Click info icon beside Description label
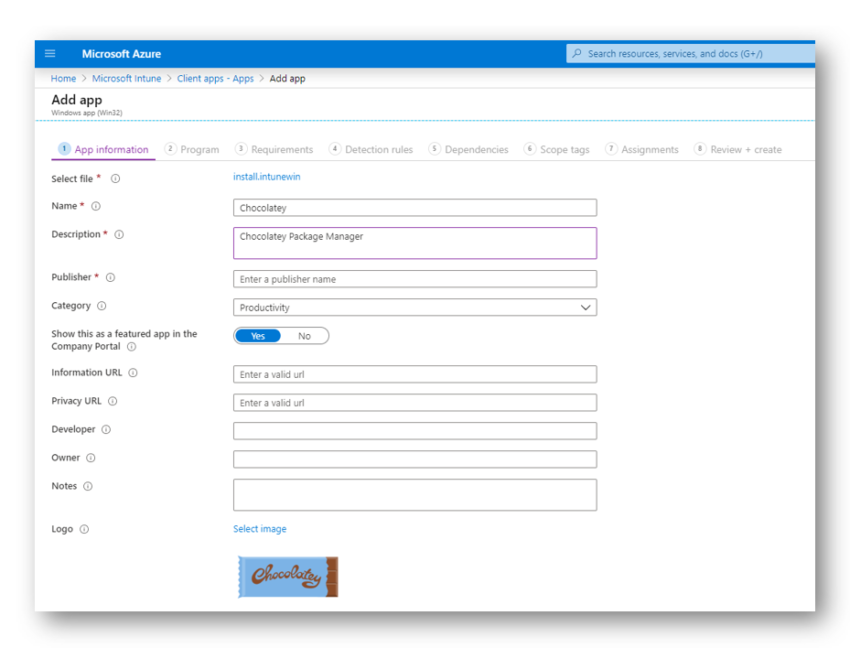This screenshot has height=648, width=850. coord(119,234)
